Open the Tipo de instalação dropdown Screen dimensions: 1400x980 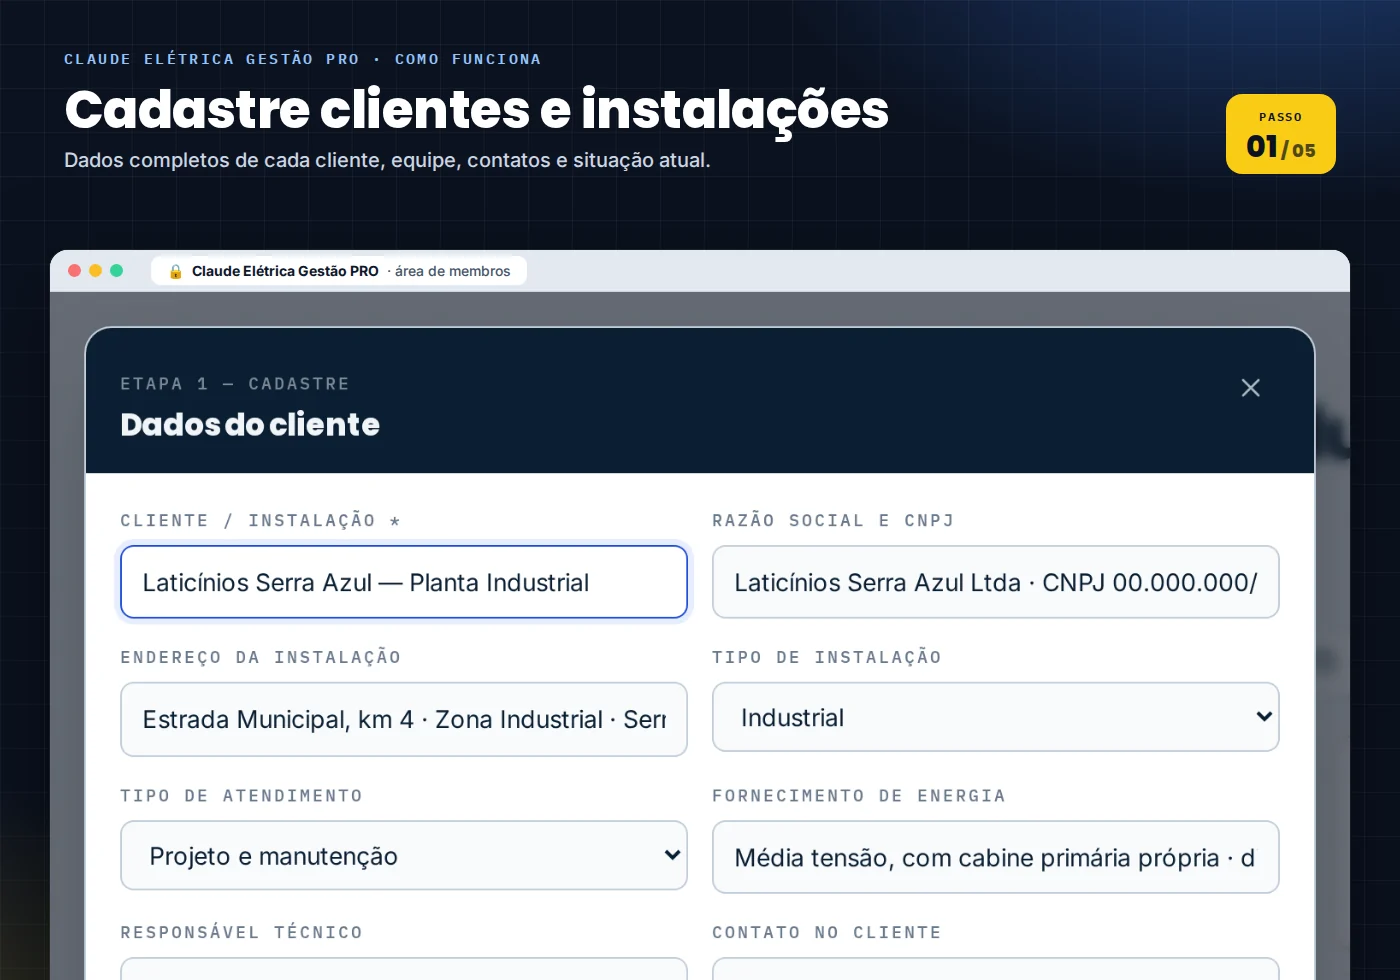point(995,717)
